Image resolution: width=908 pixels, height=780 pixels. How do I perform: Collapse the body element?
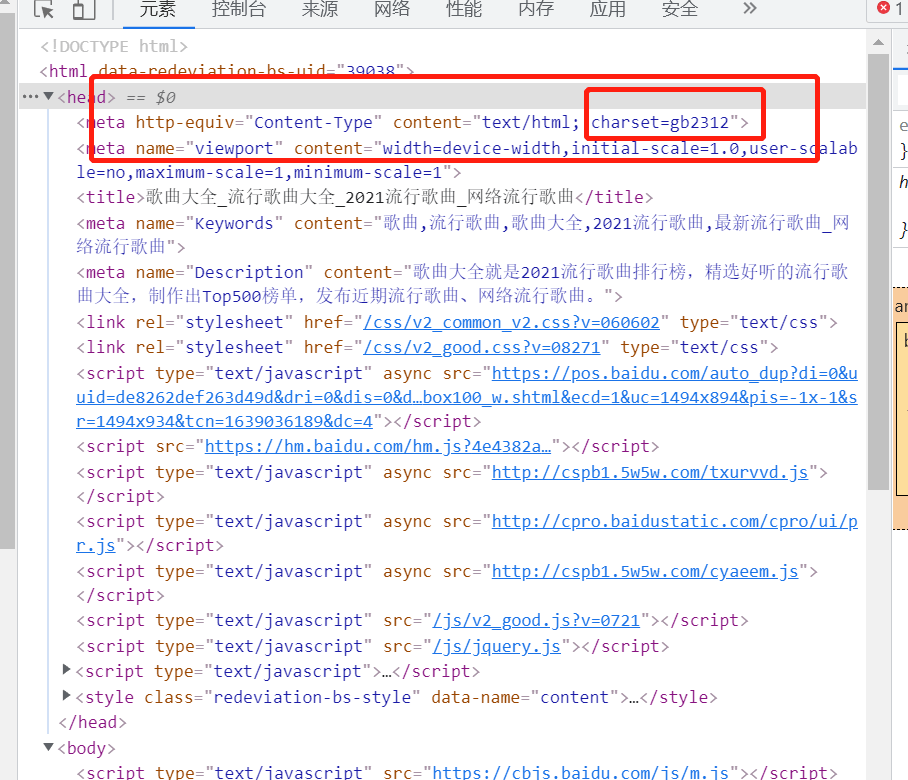pyautogui.click(x=49, y=747)
